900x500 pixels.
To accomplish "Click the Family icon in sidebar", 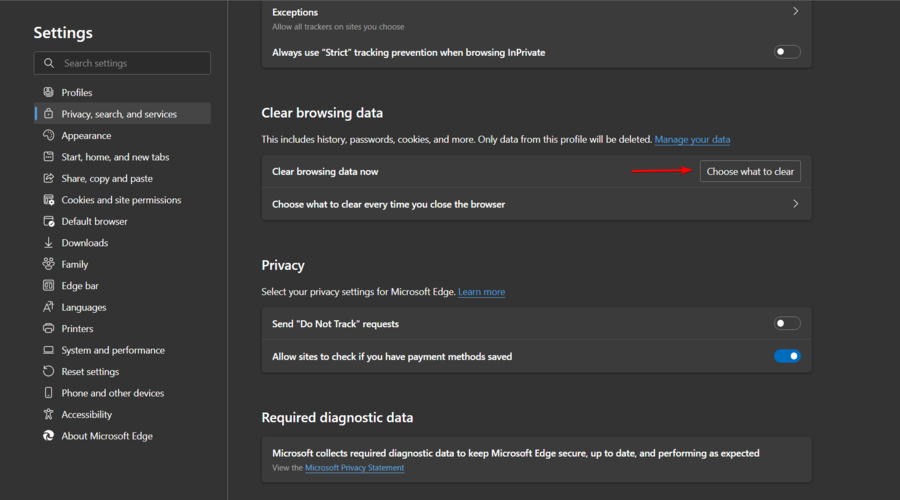I will click(x=48, y=265).
